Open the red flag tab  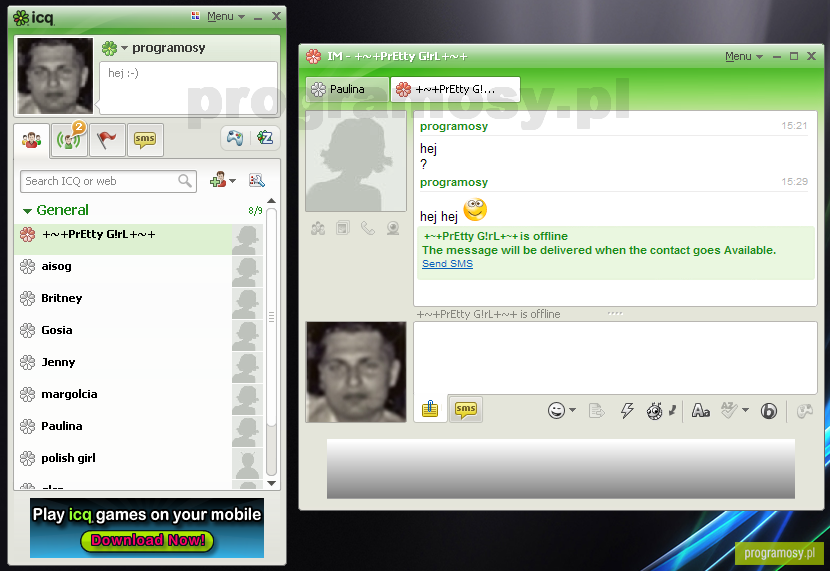[x=107, y=140]
